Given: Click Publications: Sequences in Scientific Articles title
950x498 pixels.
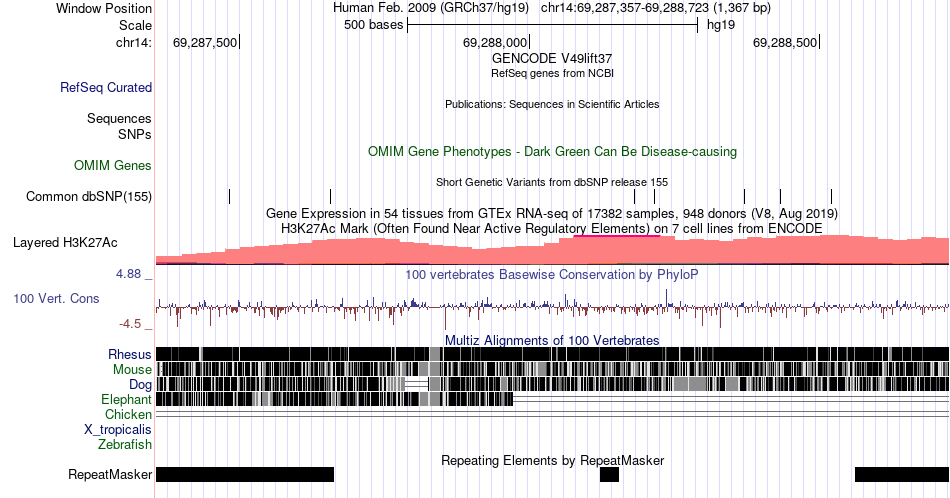Looking at the screenshot, I should coord(552,104).
